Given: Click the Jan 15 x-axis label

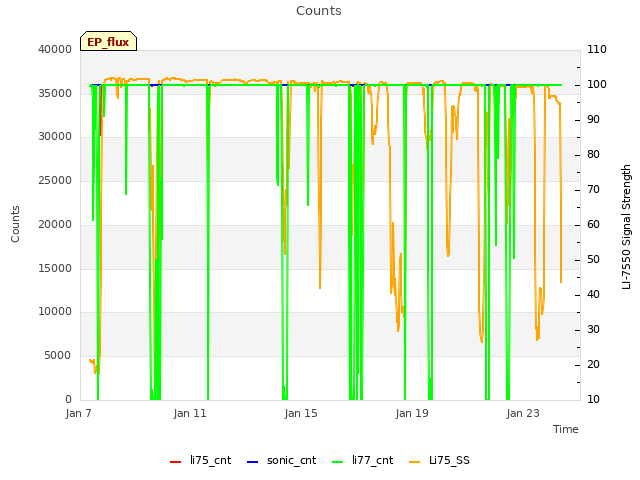Looking at the screenshot, I should pos(301,413).
